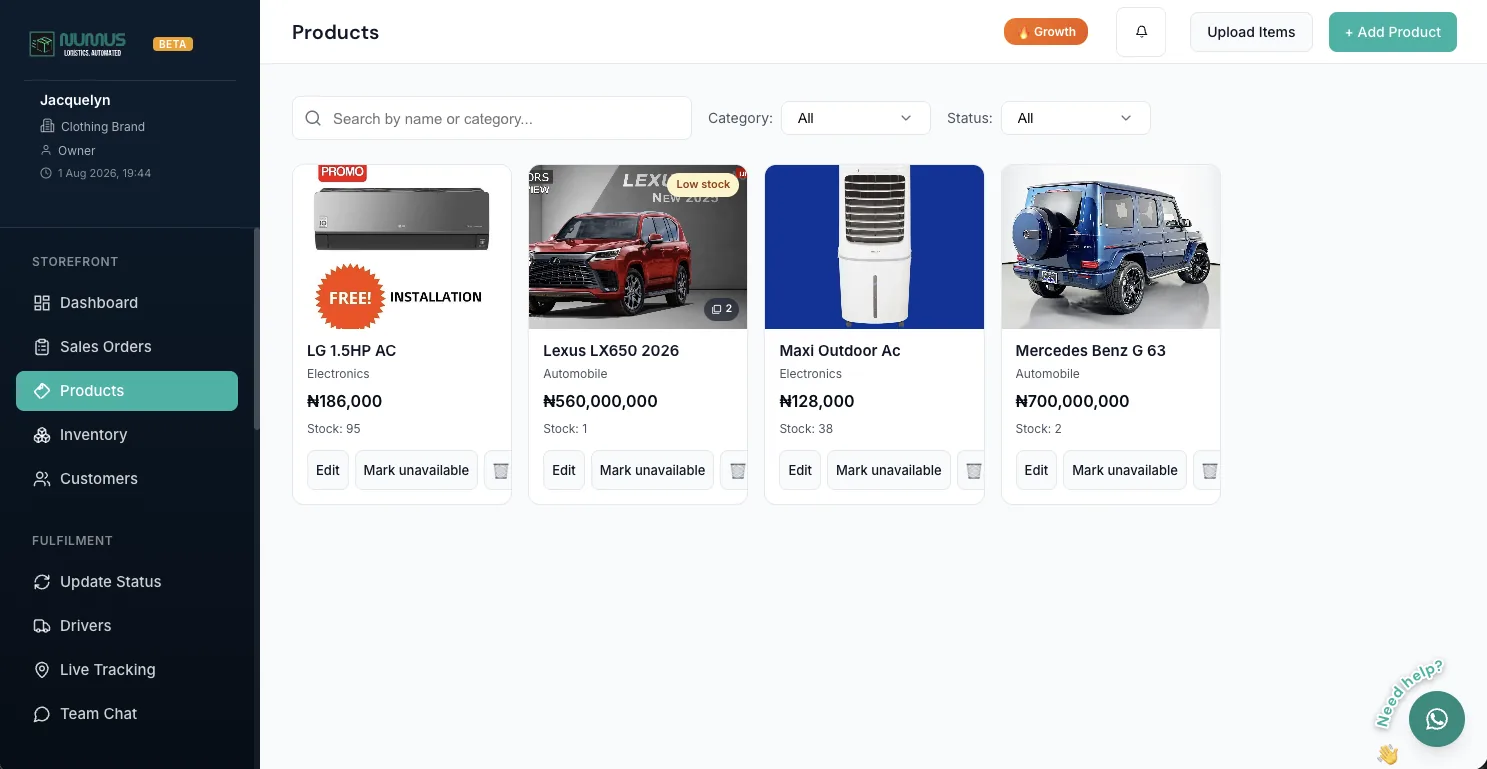
Task: Click the Mercedes Benz G 63 title
Action: pos(1090,351)
